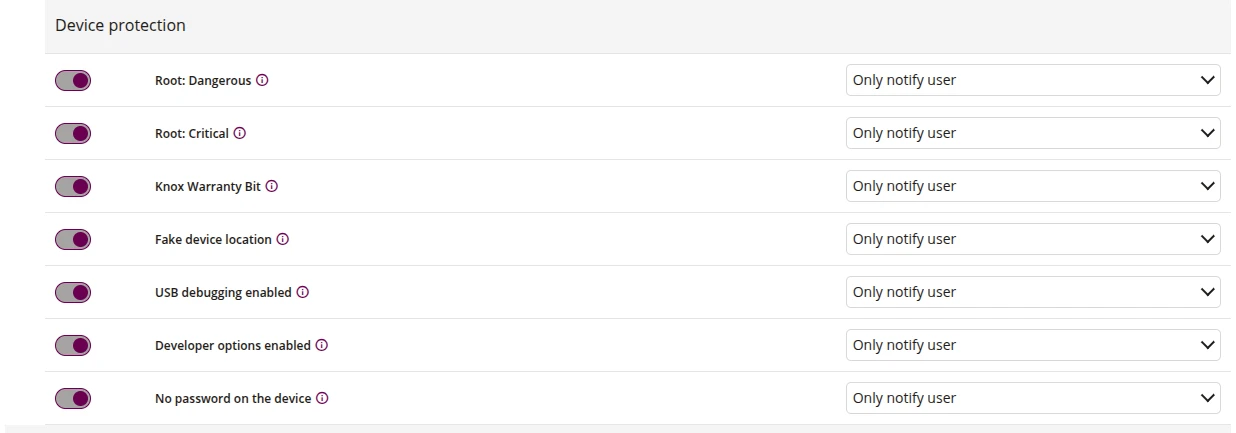The height and width of the screenshot is (433, 1236).
Task: Switch off USB debugging enabled check
Action: 73,292
